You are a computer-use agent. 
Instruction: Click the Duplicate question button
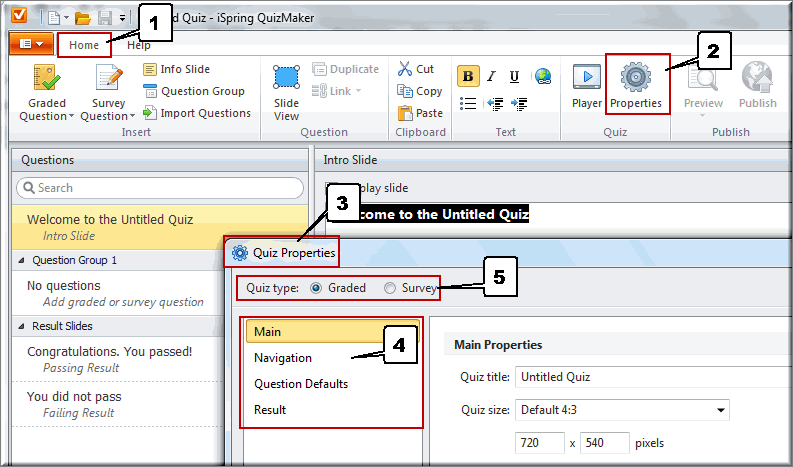click(345, 69)
